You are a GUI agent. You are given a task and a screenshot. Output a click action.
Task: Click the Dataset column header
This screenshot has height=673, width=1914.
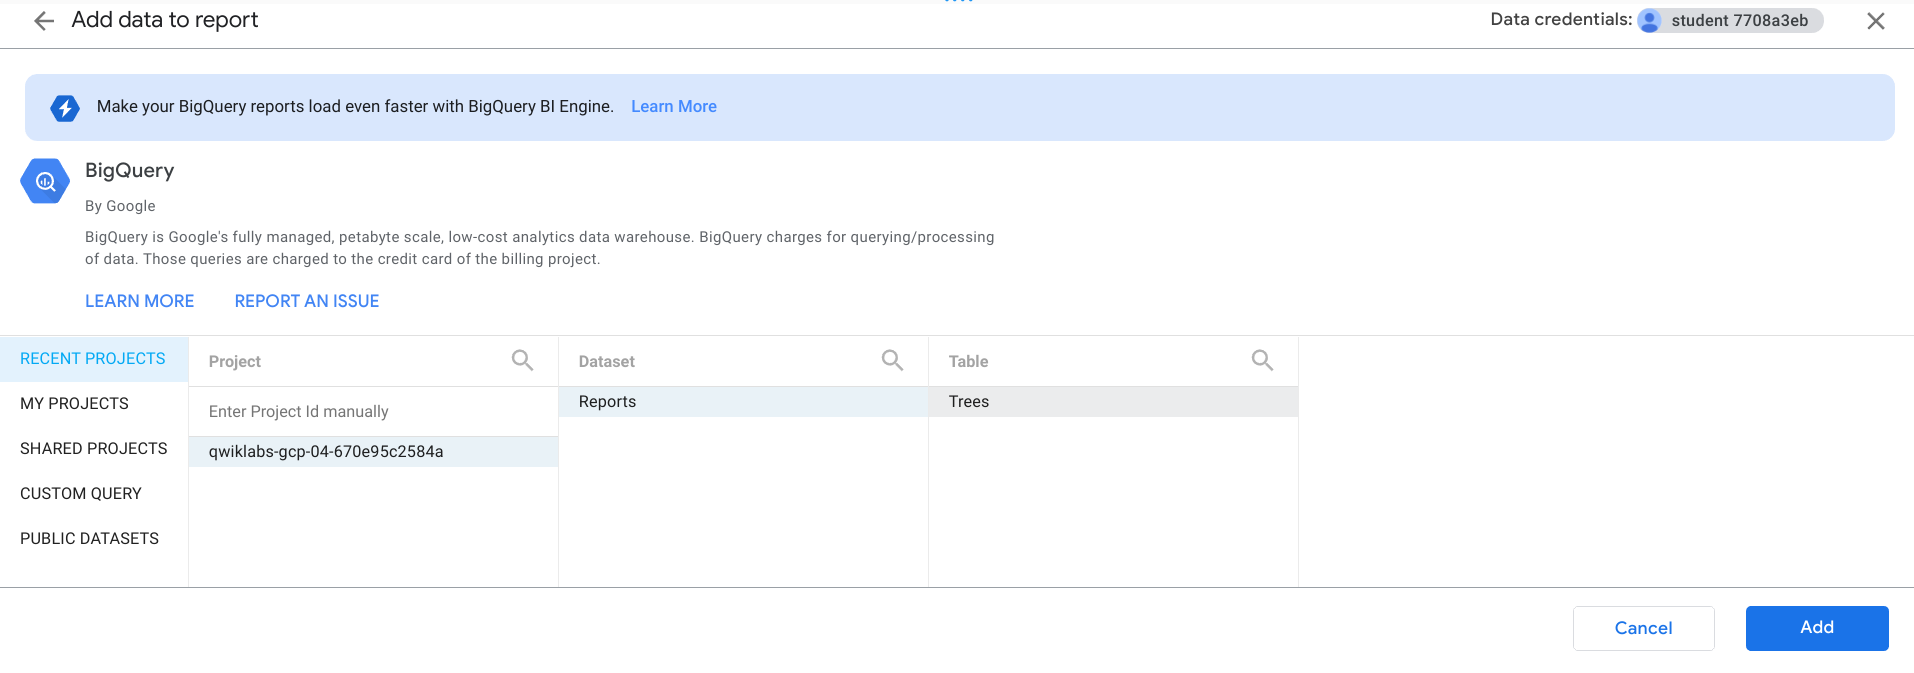pos(607,362)
